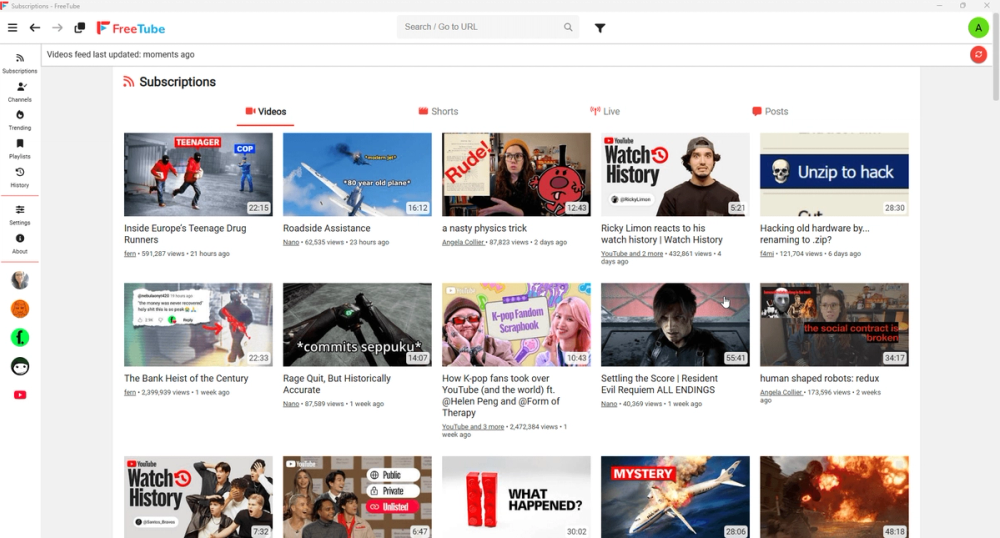This screenshot has width=1000, height=538.
Task: Open the 'Roadside Assistance' video thumbnail
Action: [357, 175]
